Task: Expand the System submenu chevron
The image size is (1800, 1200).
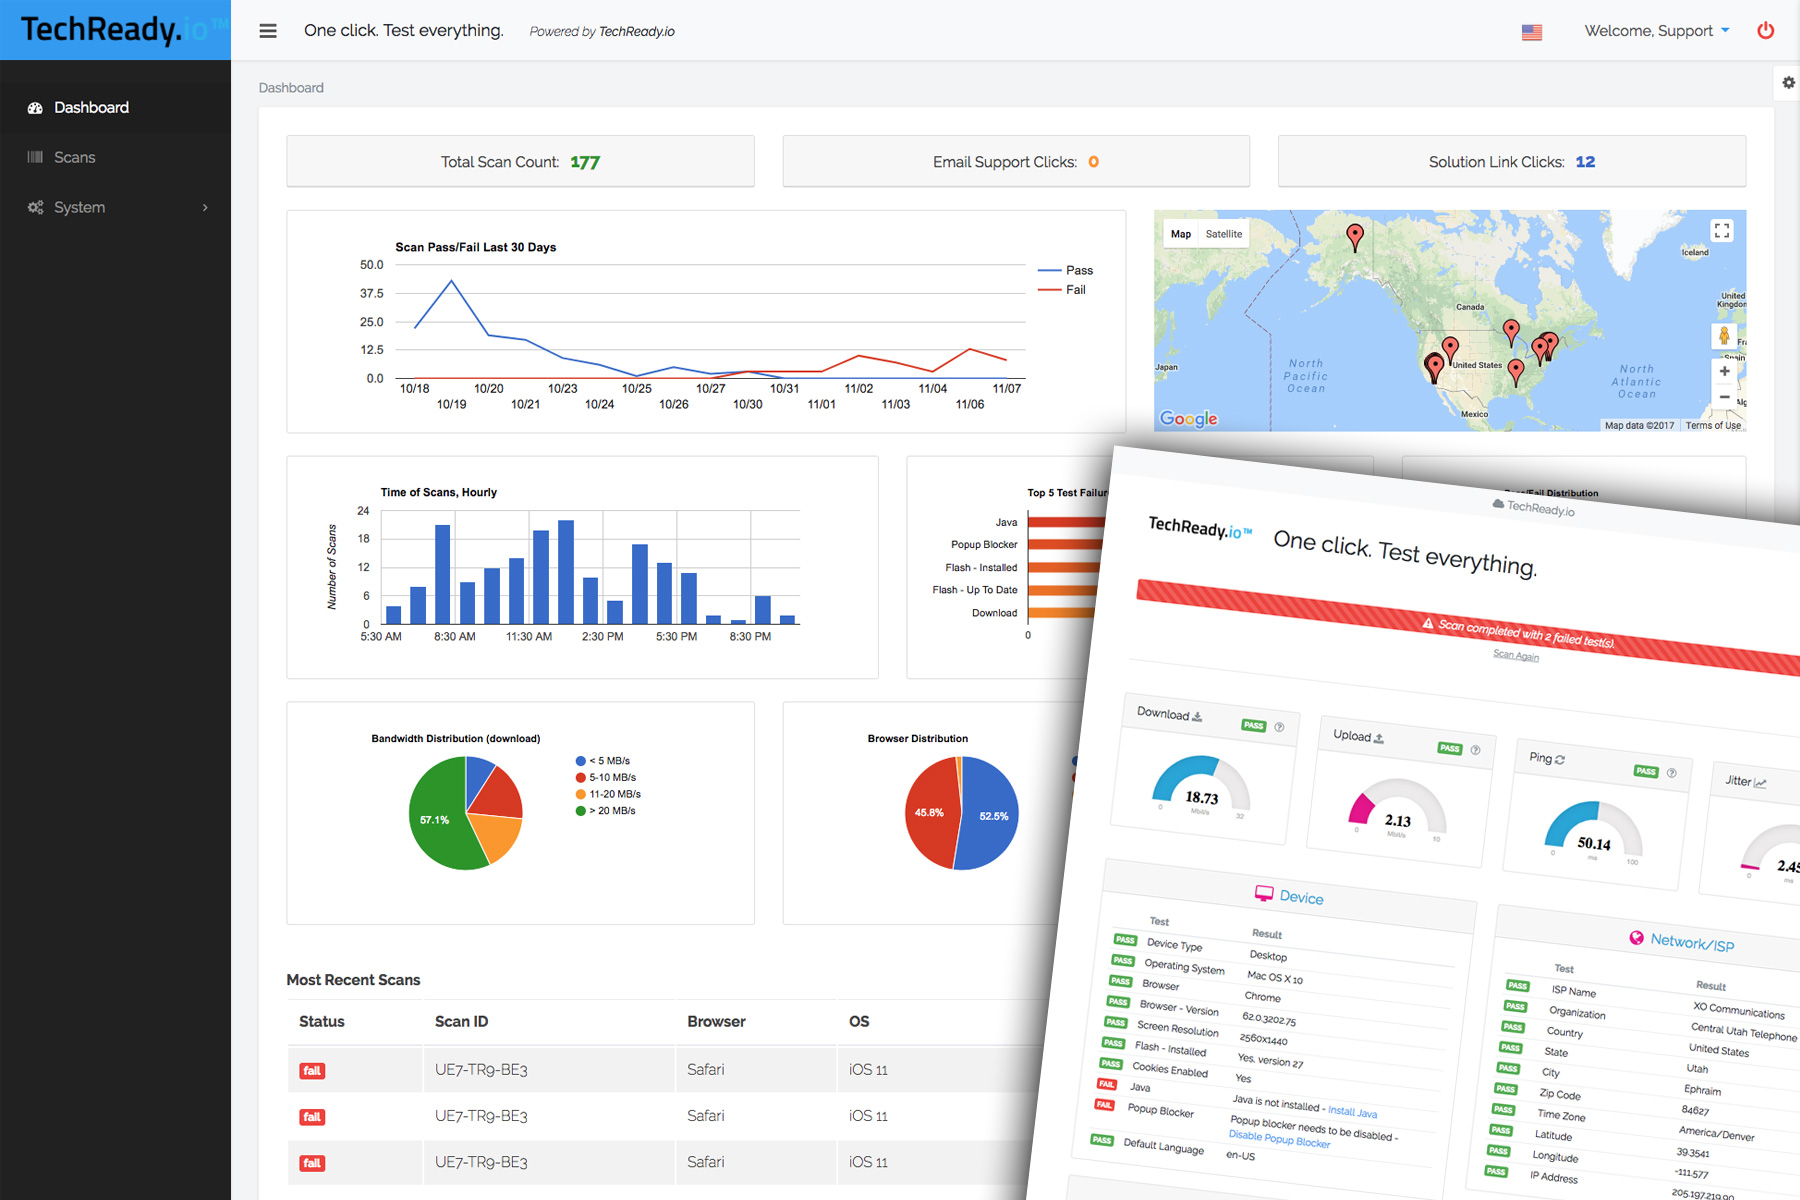Action: [205, 208]
